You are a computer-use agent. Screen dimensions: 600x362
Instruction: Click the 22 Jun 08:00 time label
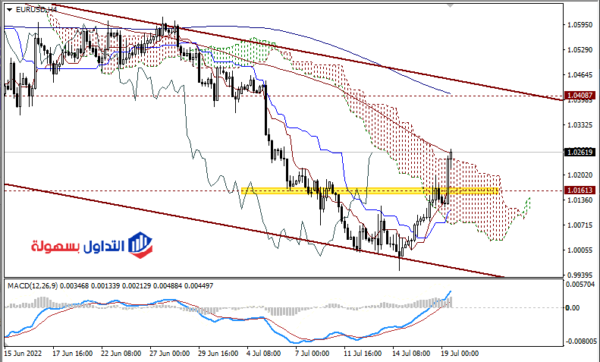121,353
